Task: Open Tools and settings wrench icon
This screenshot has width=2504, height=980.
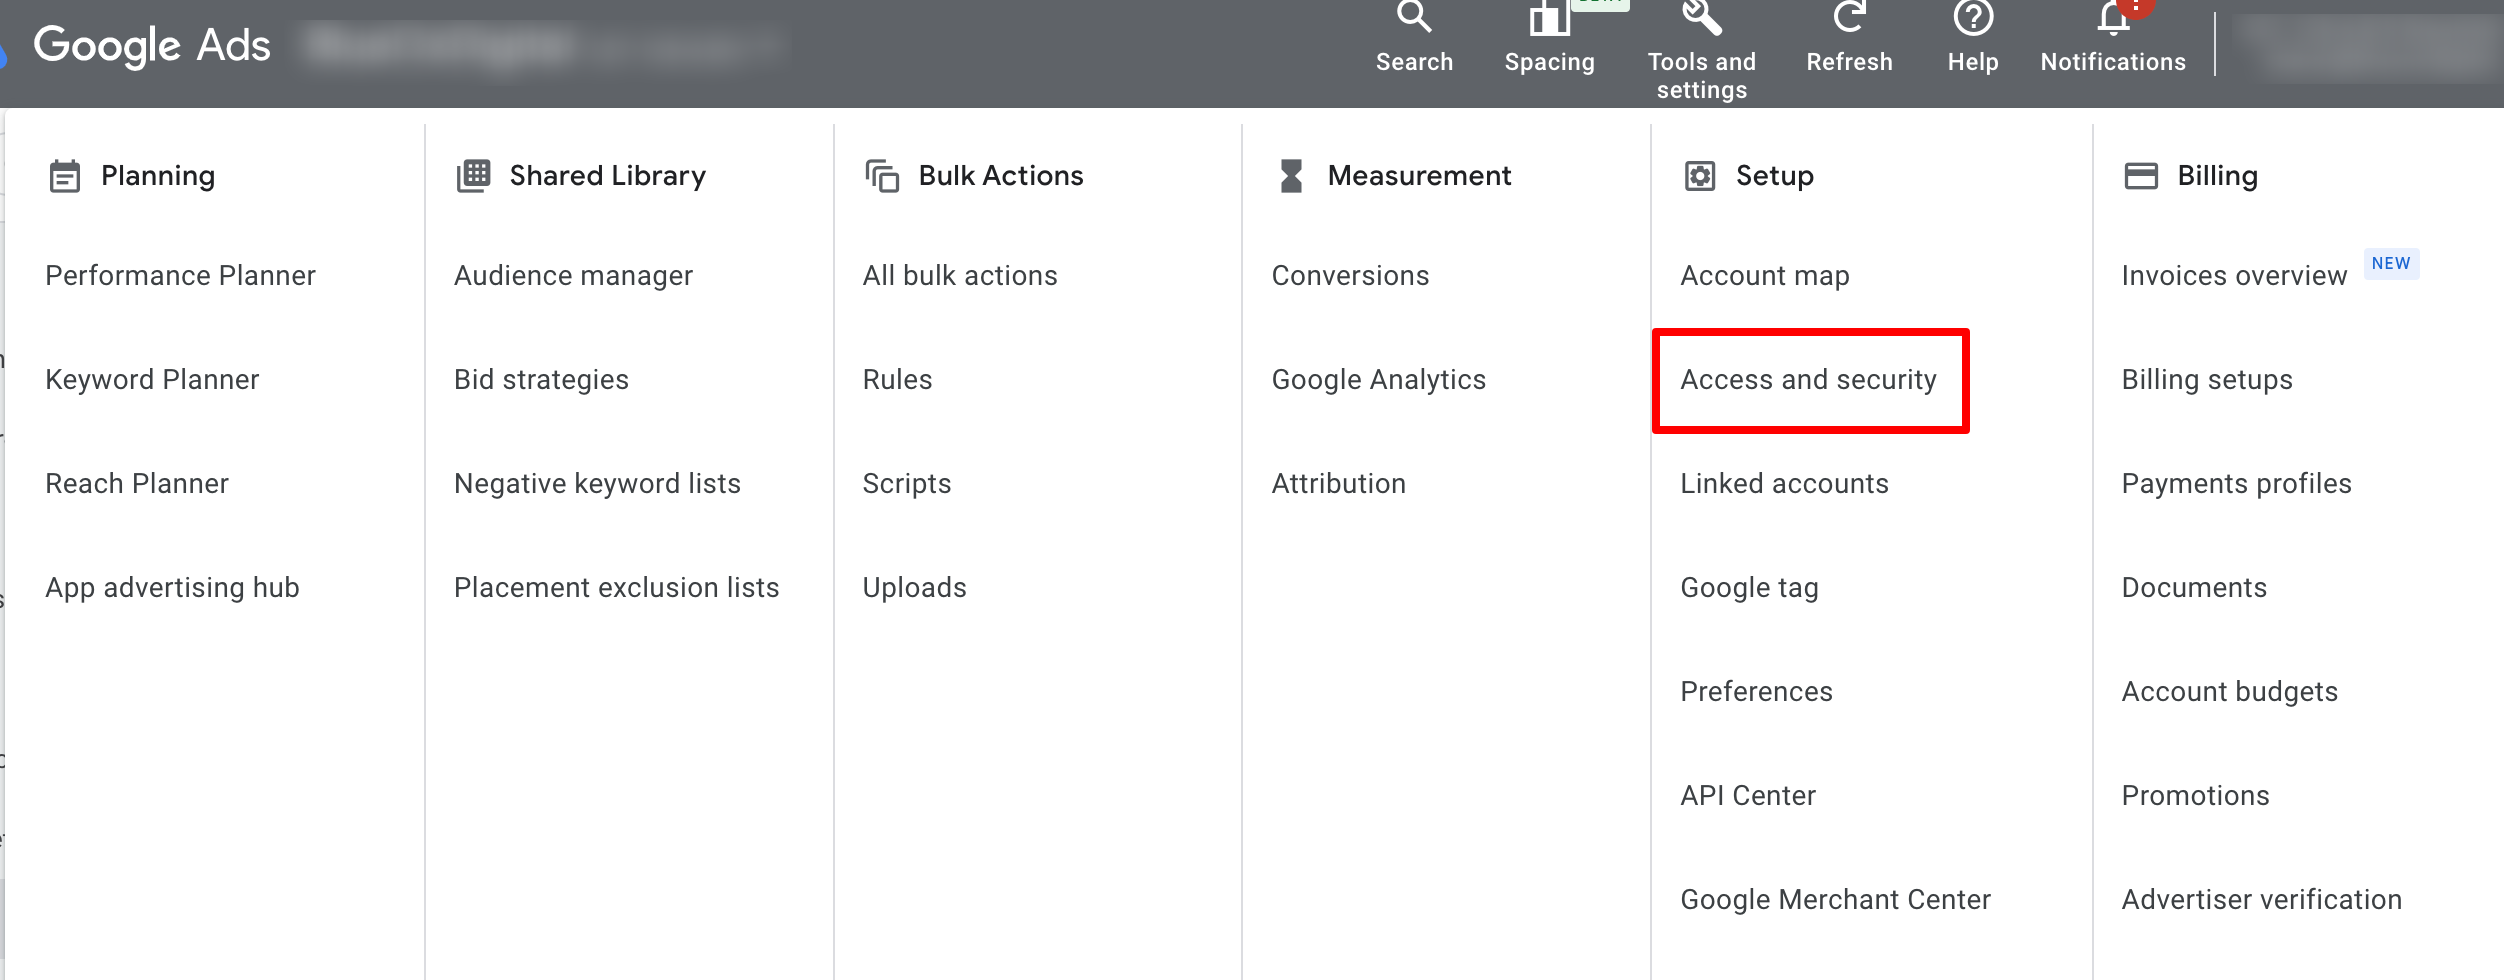Action: pyautogui.click(x=1701, y=17)
